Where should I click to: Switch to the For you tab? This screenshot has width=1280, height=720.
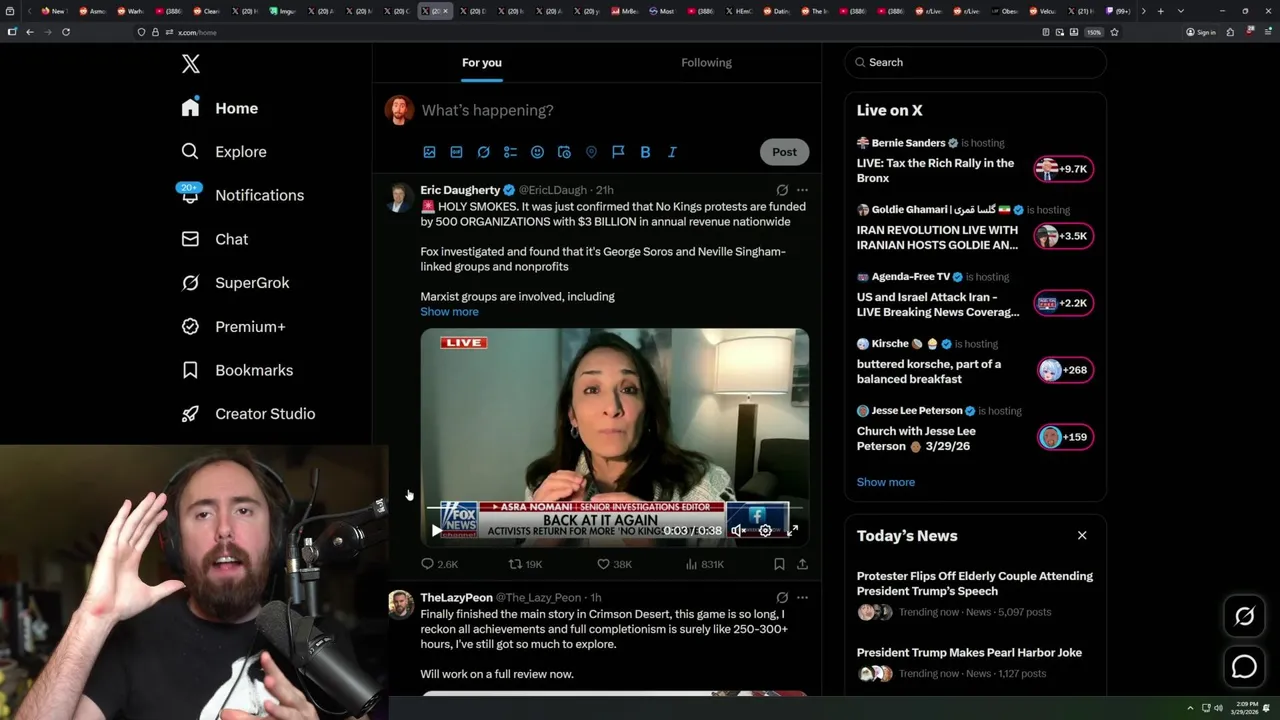(x=482, y=62)
